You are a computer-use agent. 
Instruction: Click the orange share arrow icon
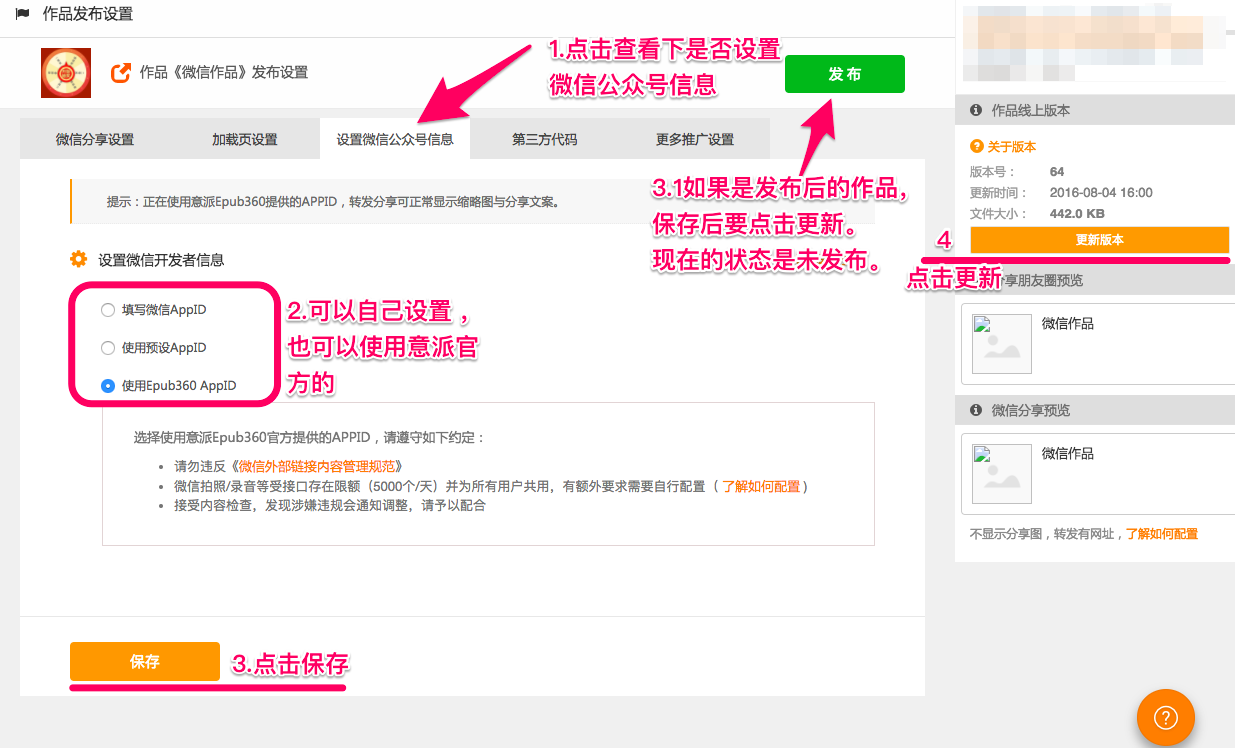click(120, 72)
